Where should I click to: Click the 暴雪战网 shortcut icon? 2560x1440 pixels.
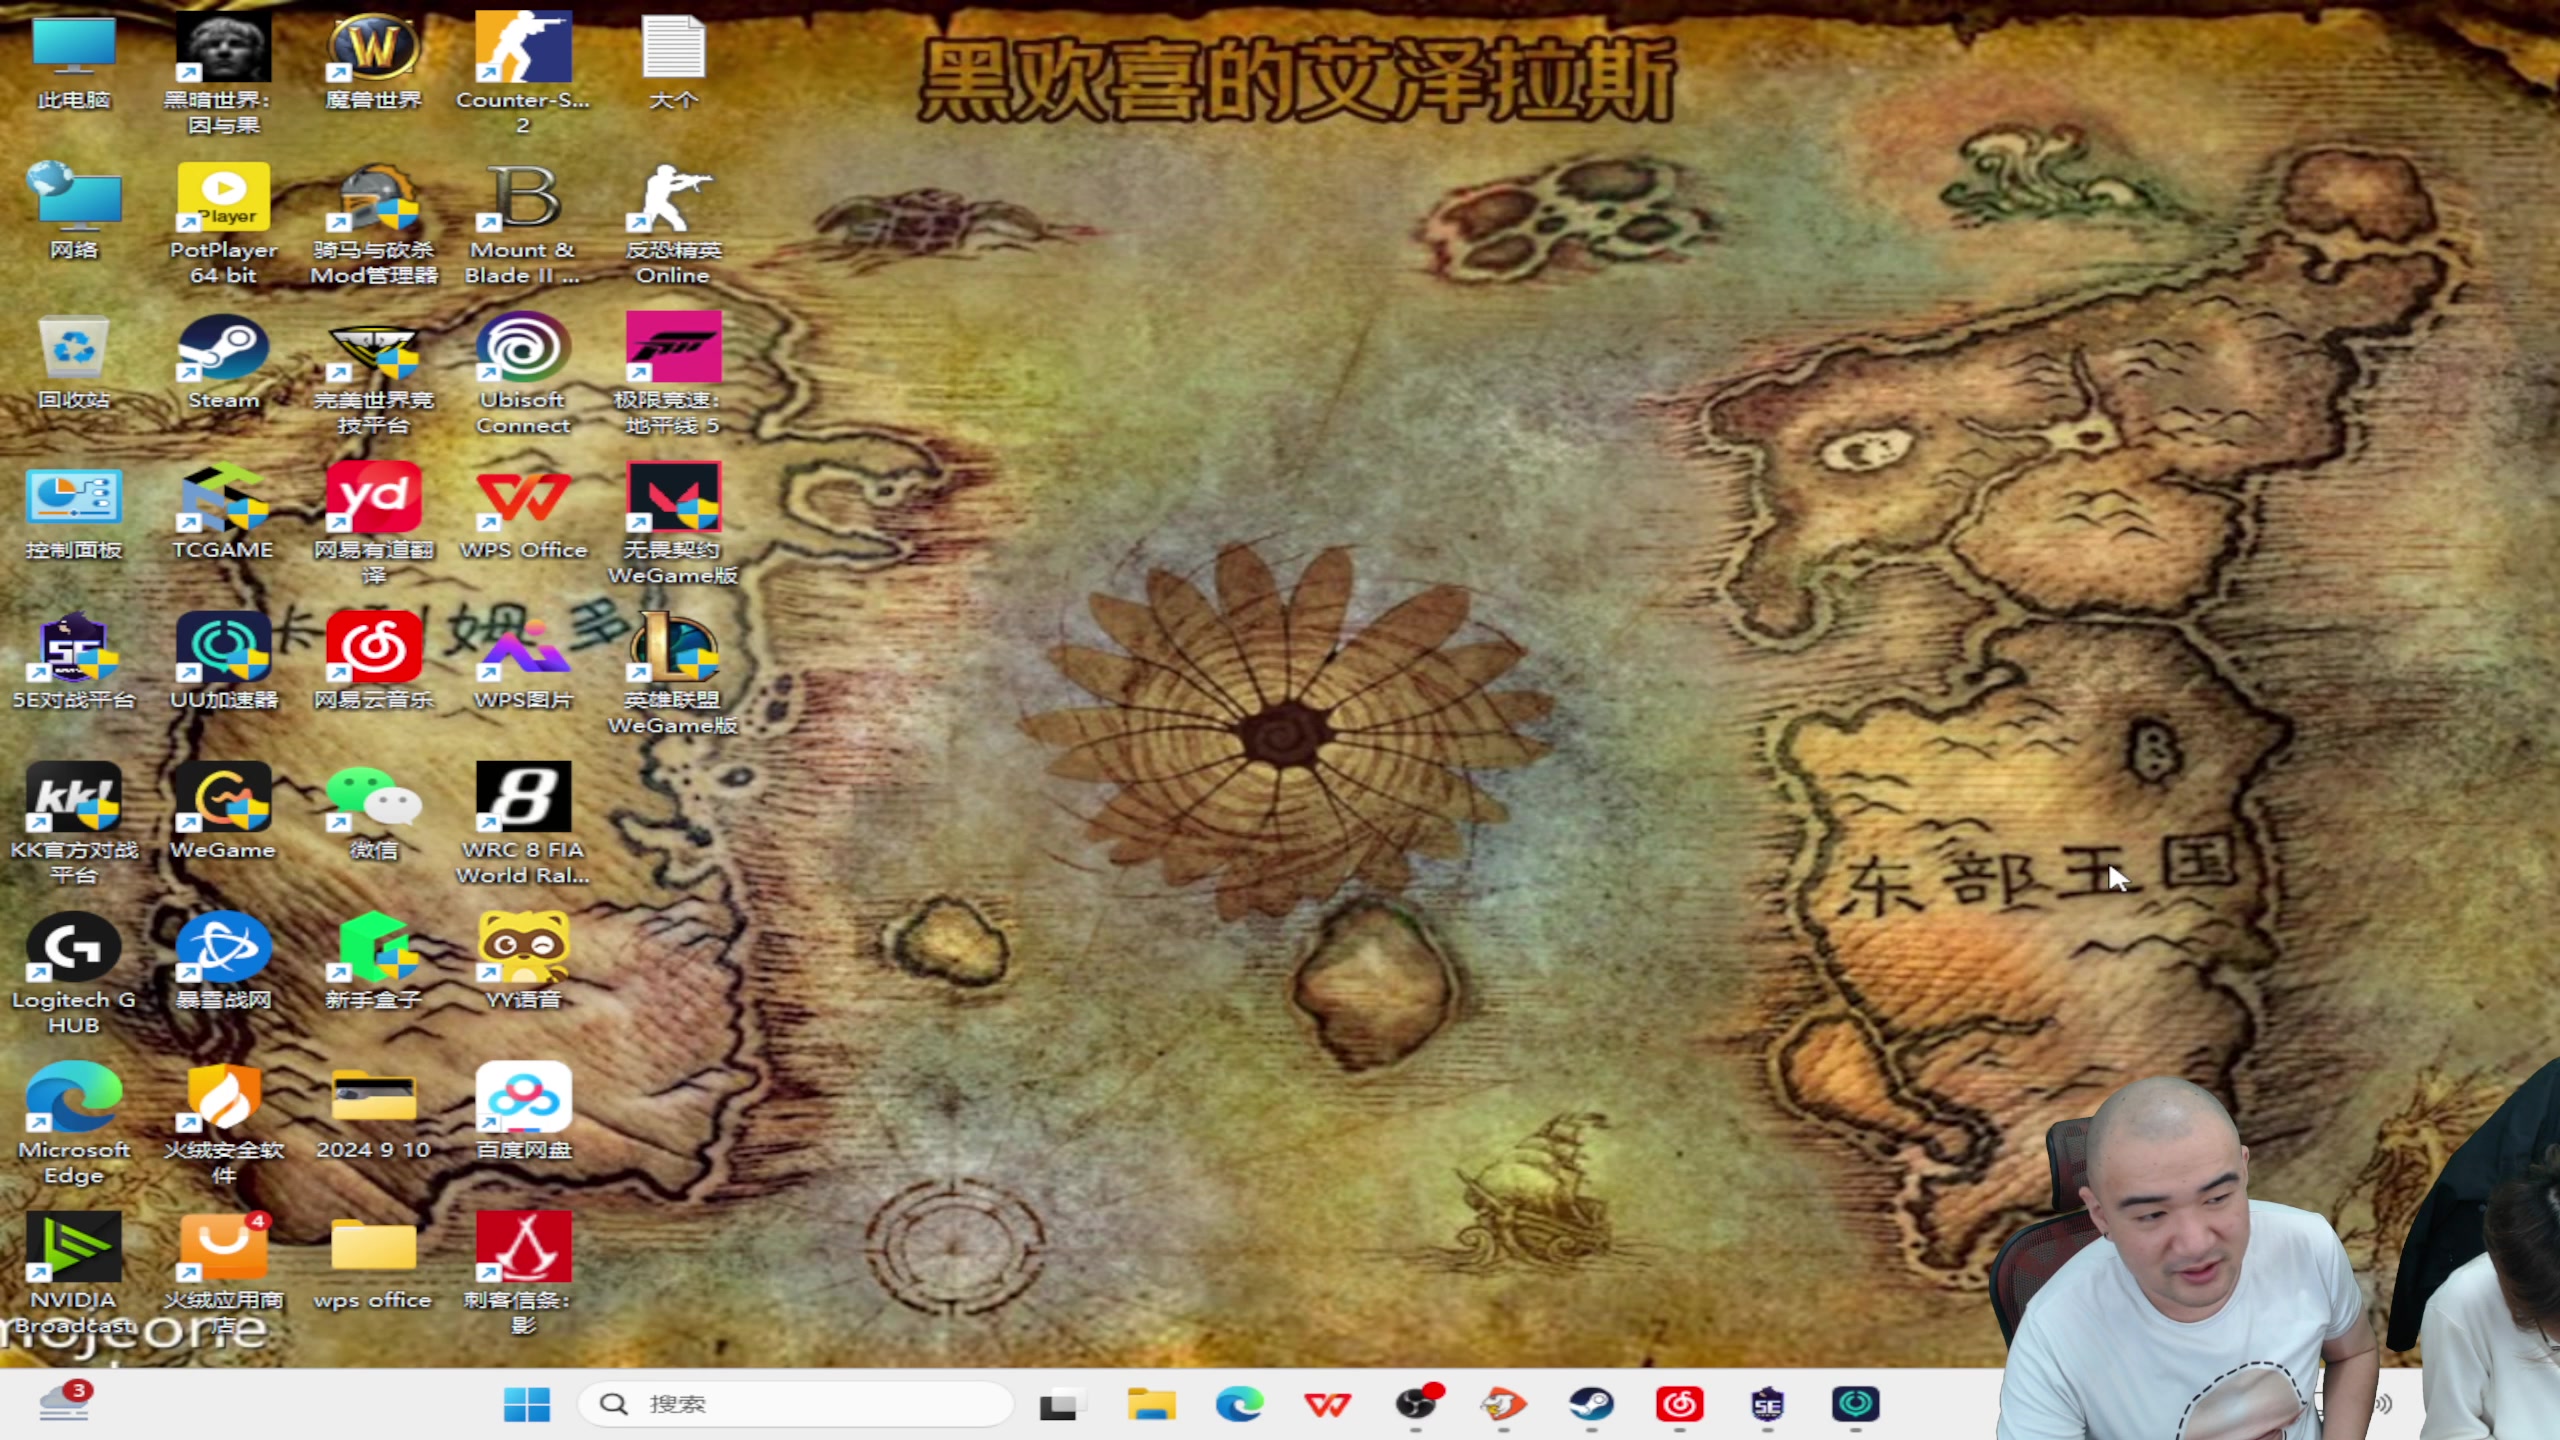pos(223,962)
